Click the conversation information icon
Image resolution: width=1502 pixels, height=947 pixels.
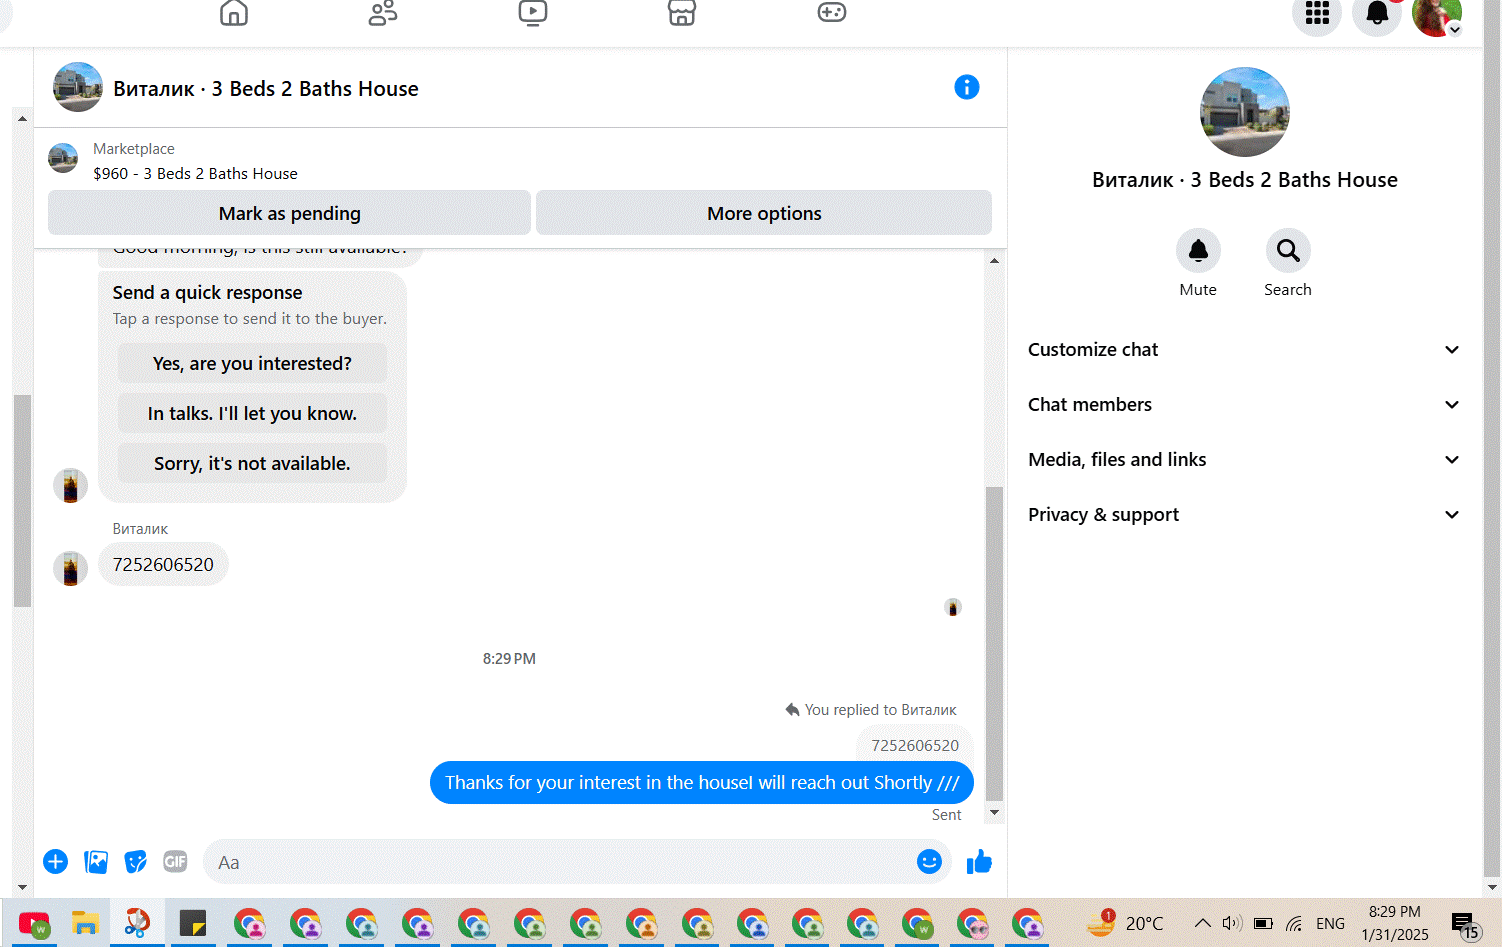[x=967, y=87]
